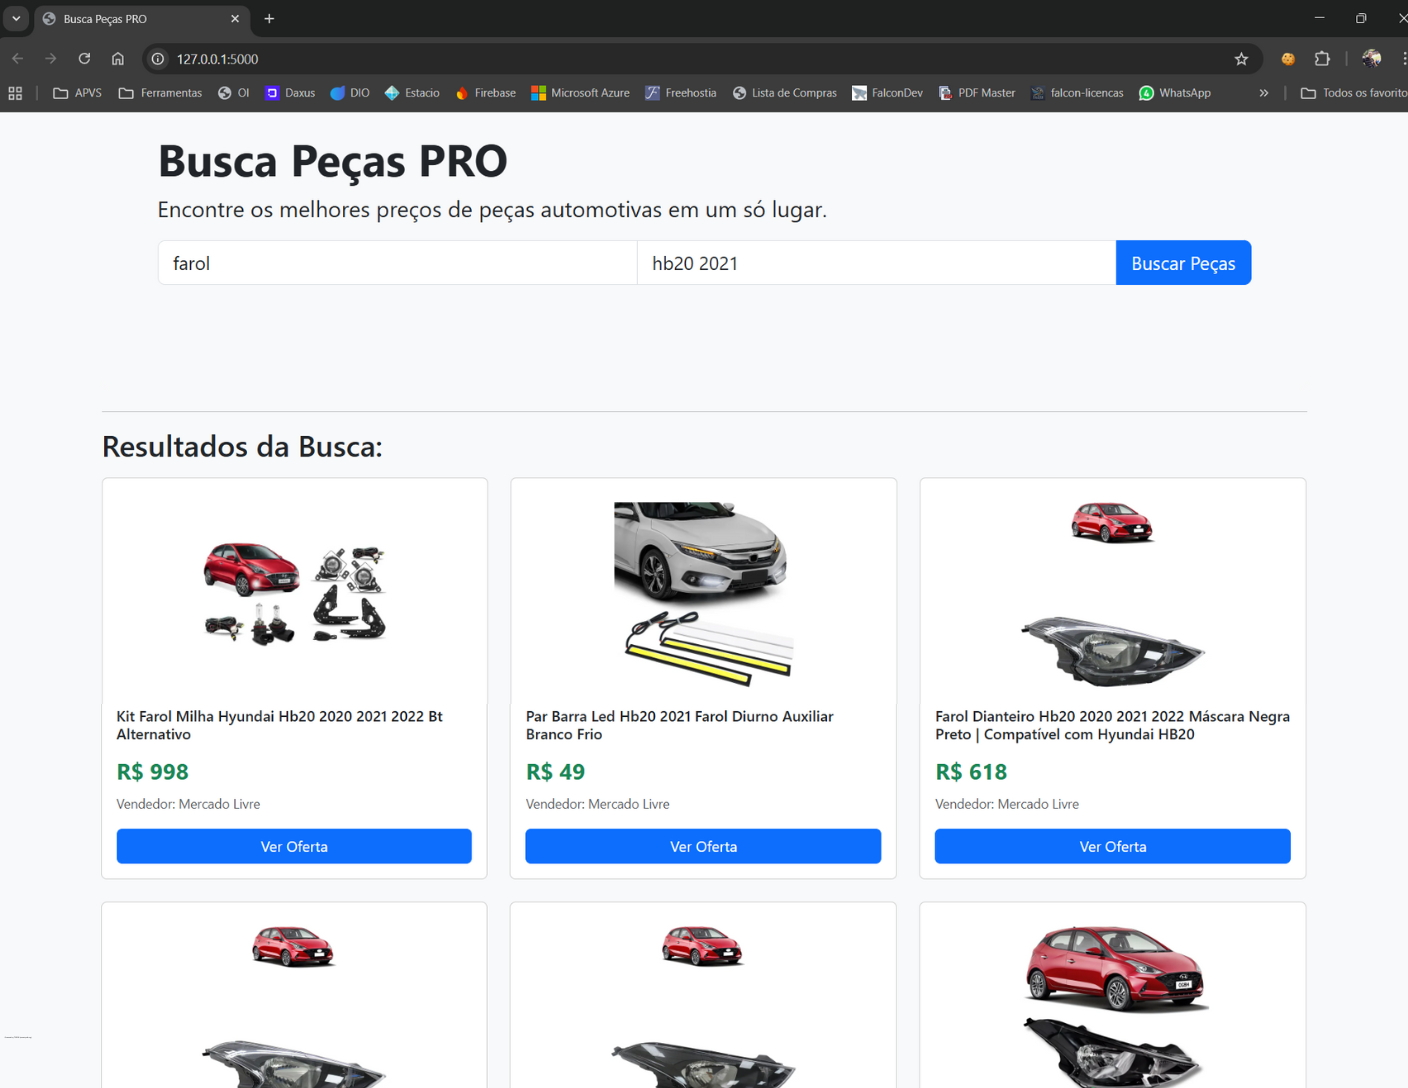Screen dimensions: 1408x1088
Task: Expand the Ferramentas bookmarks folder
Action: coord(160,93)
